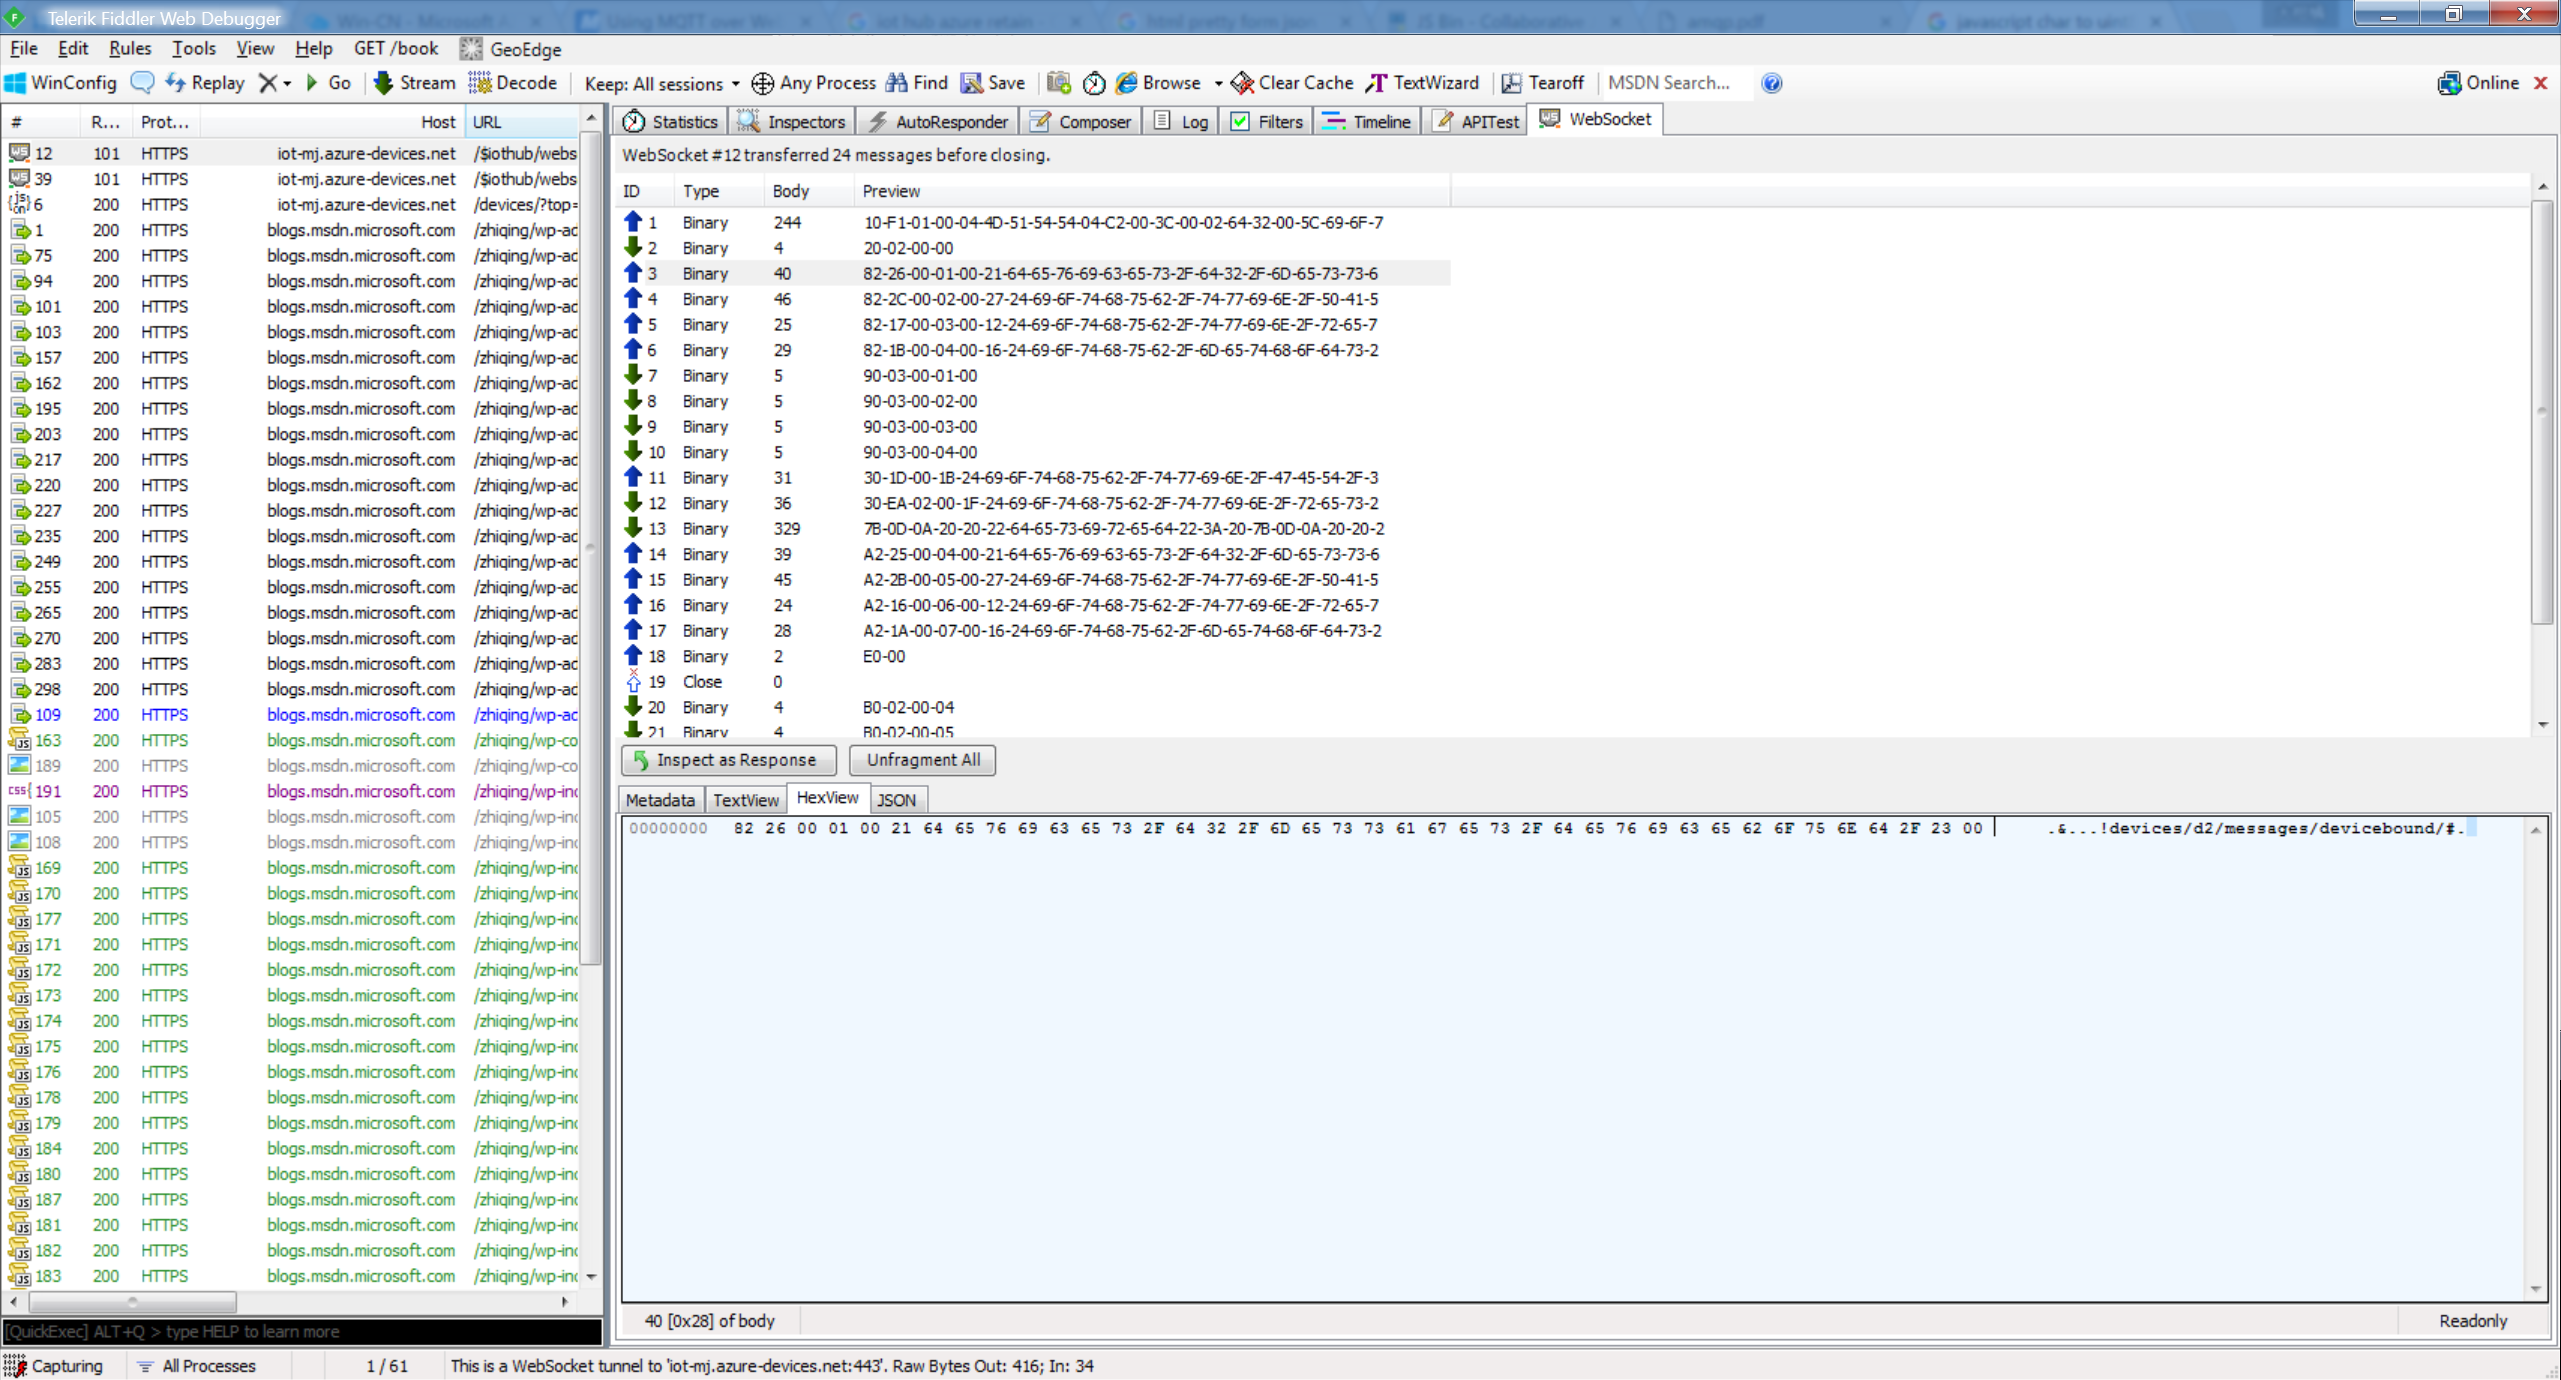The height and width of the screenshot is (1380, 2561).
Task: Expand the Browse dropdown arrow
Action: point(1218,84)
